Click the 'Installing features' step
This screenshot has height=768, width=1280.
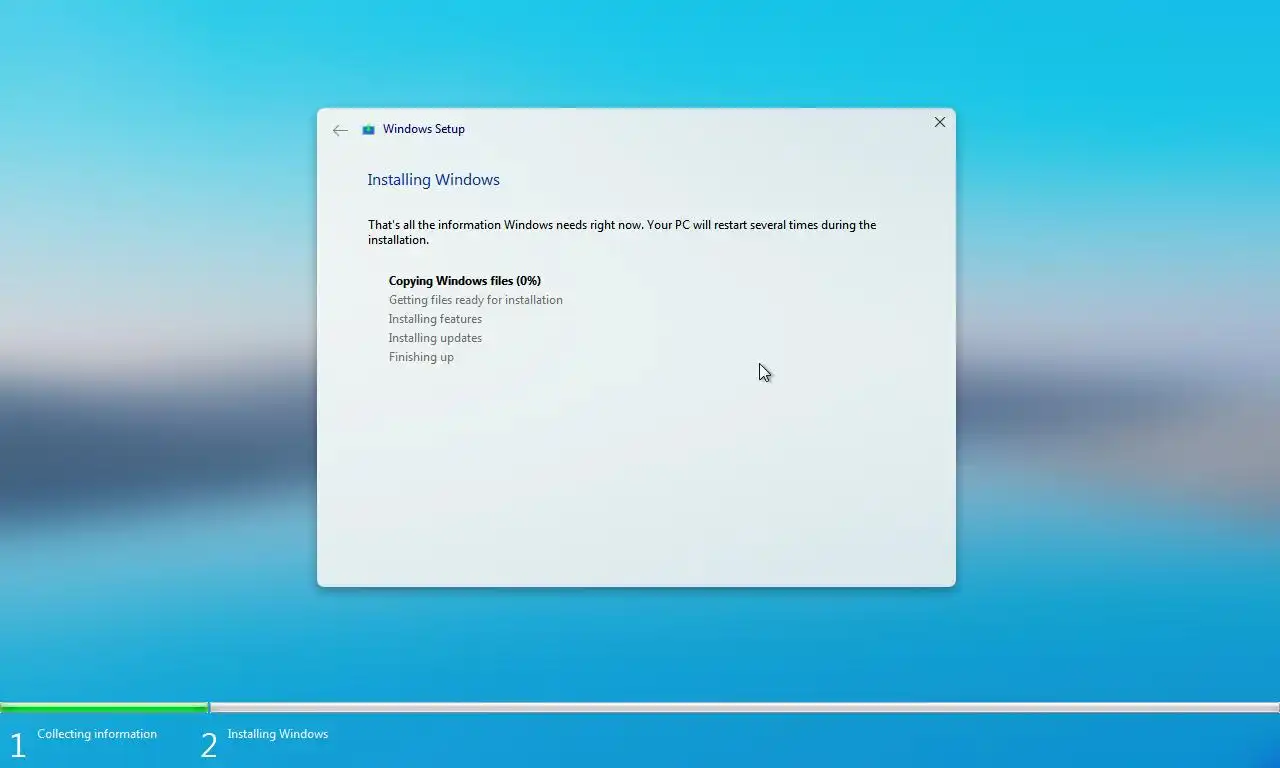tap(435, 319)
